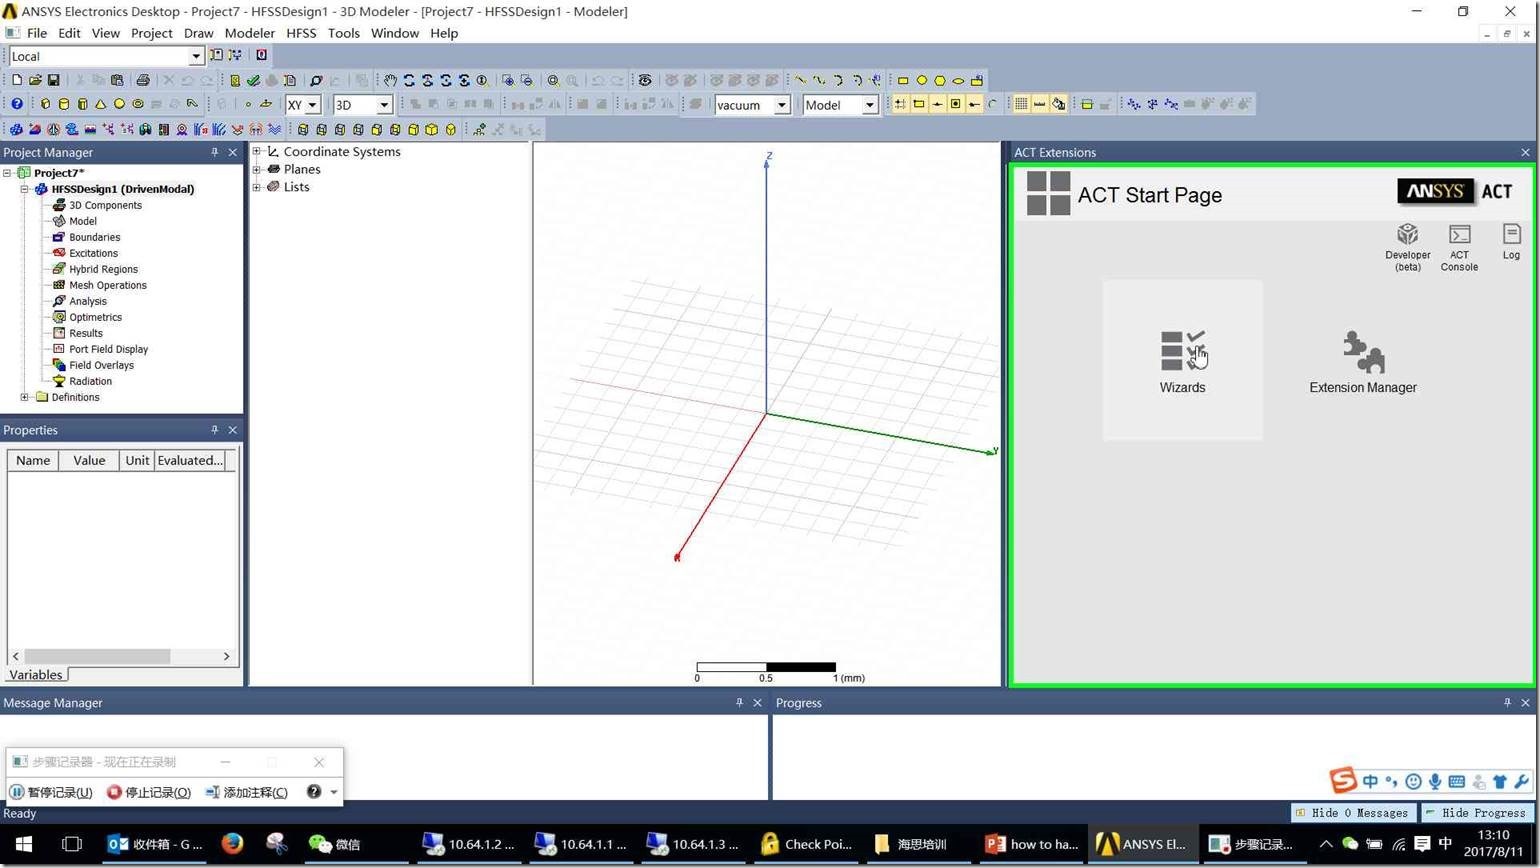The height and width of the screenshot is (868, 1540).
Task: Toggle Snap to Quadrant mode
Action: (974, 104)
